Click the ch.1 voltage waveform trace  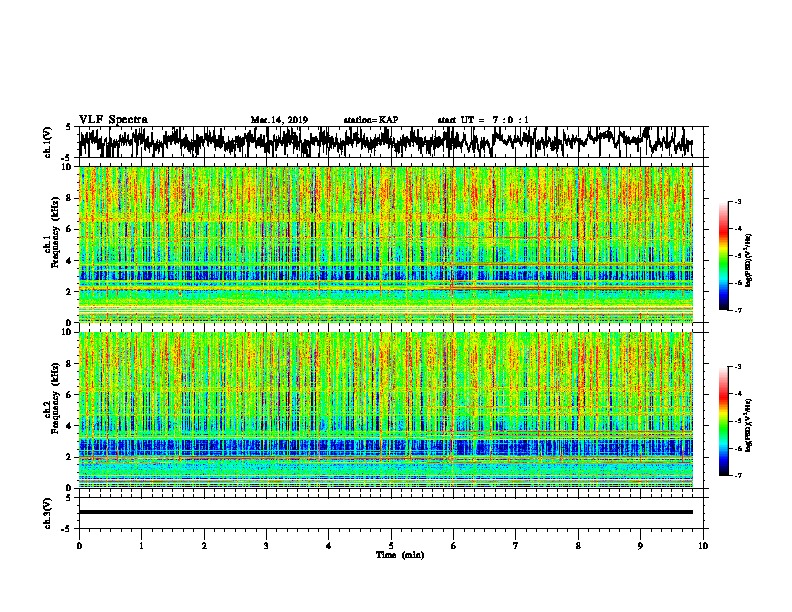(x=386, y=142)
